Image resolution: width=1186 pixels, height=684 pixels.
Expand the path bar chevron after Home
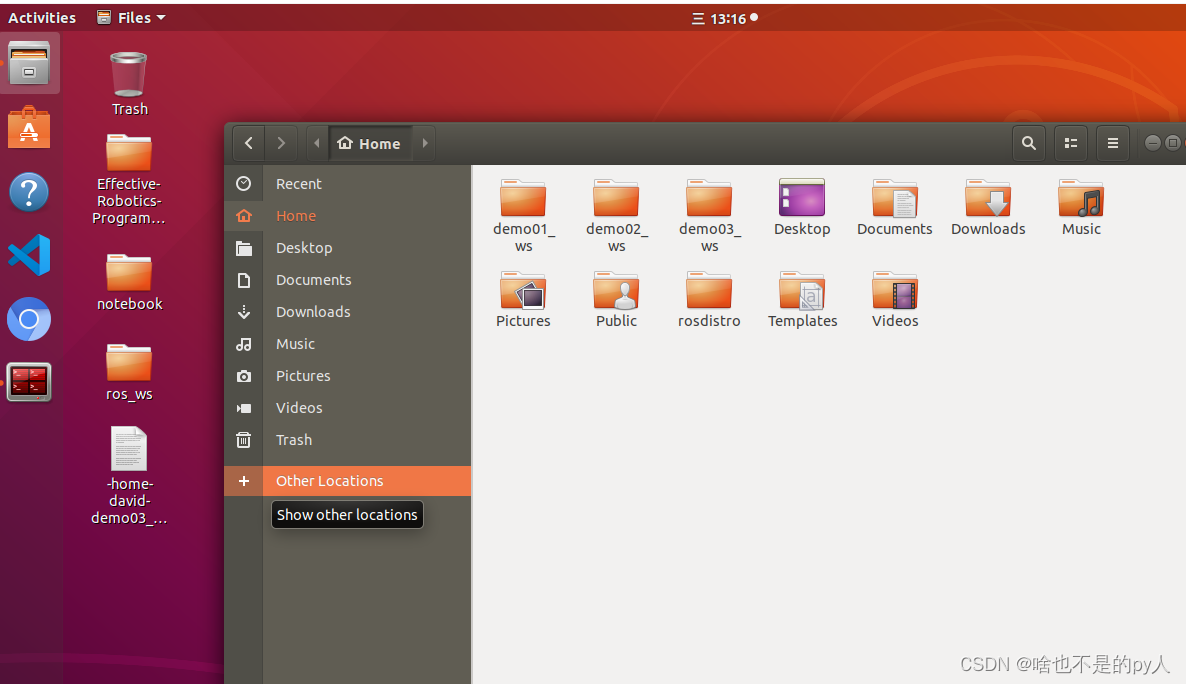[x=424, y=143]
